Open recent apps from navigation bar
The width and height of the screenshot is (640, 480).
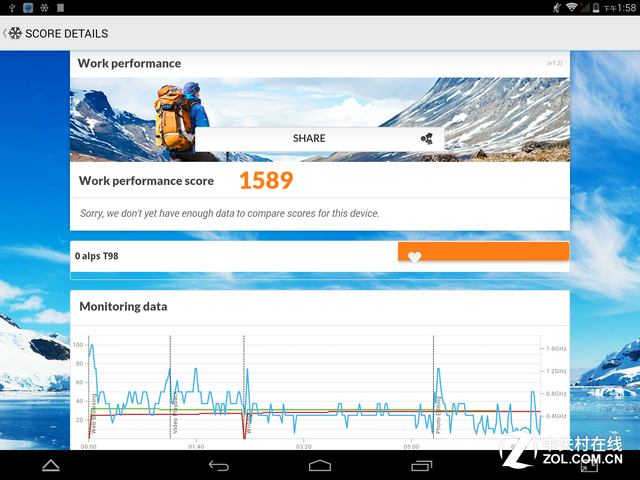click(421, 465)
